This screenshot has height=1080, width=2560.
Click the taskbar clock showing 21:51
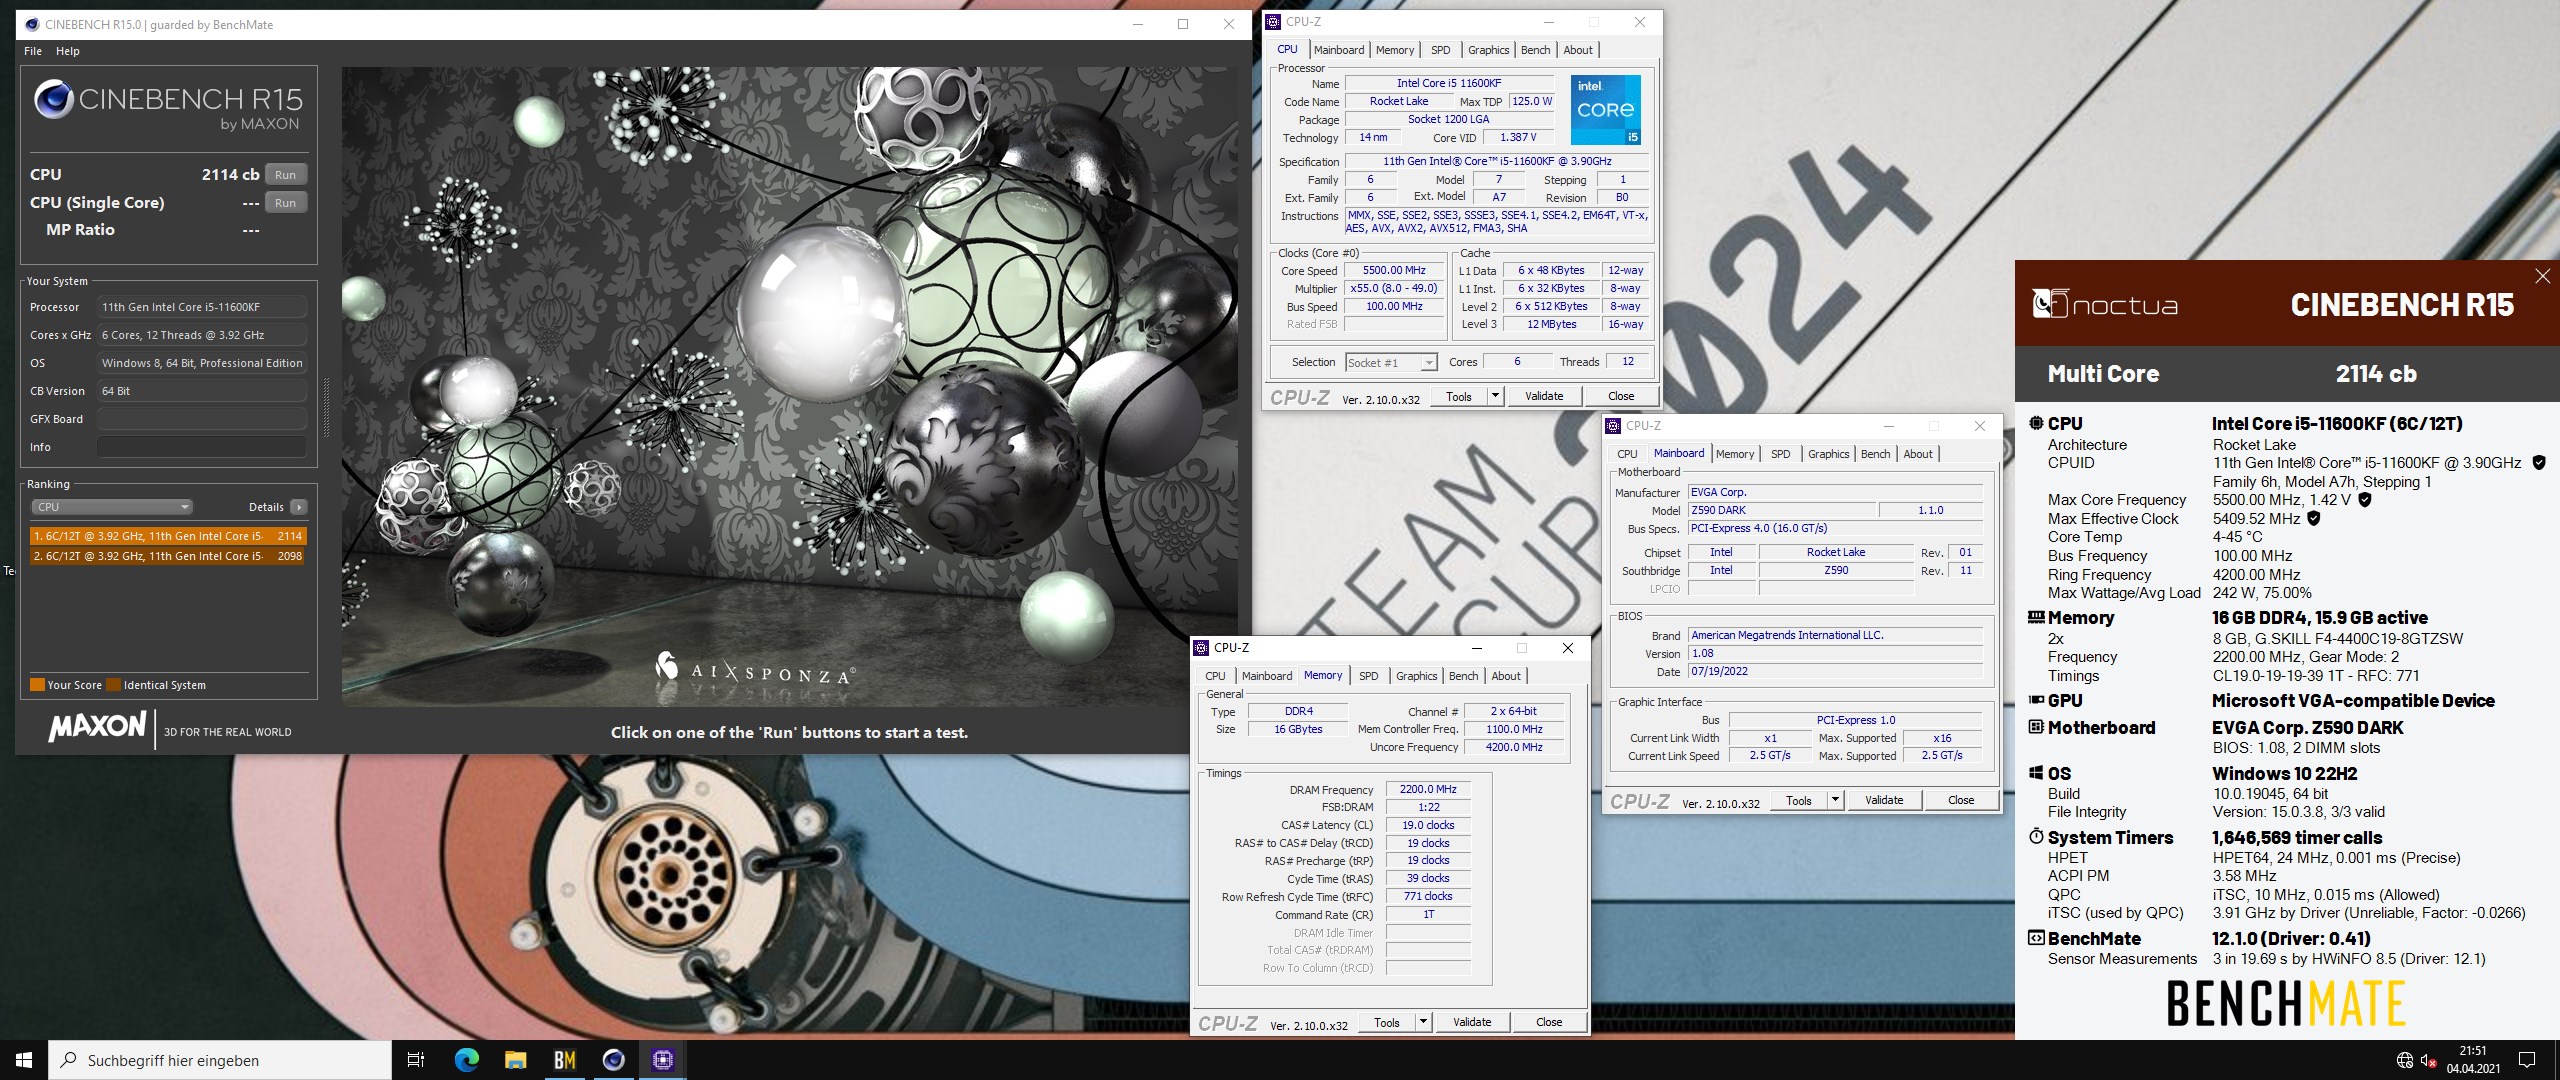point(2473,1060)
